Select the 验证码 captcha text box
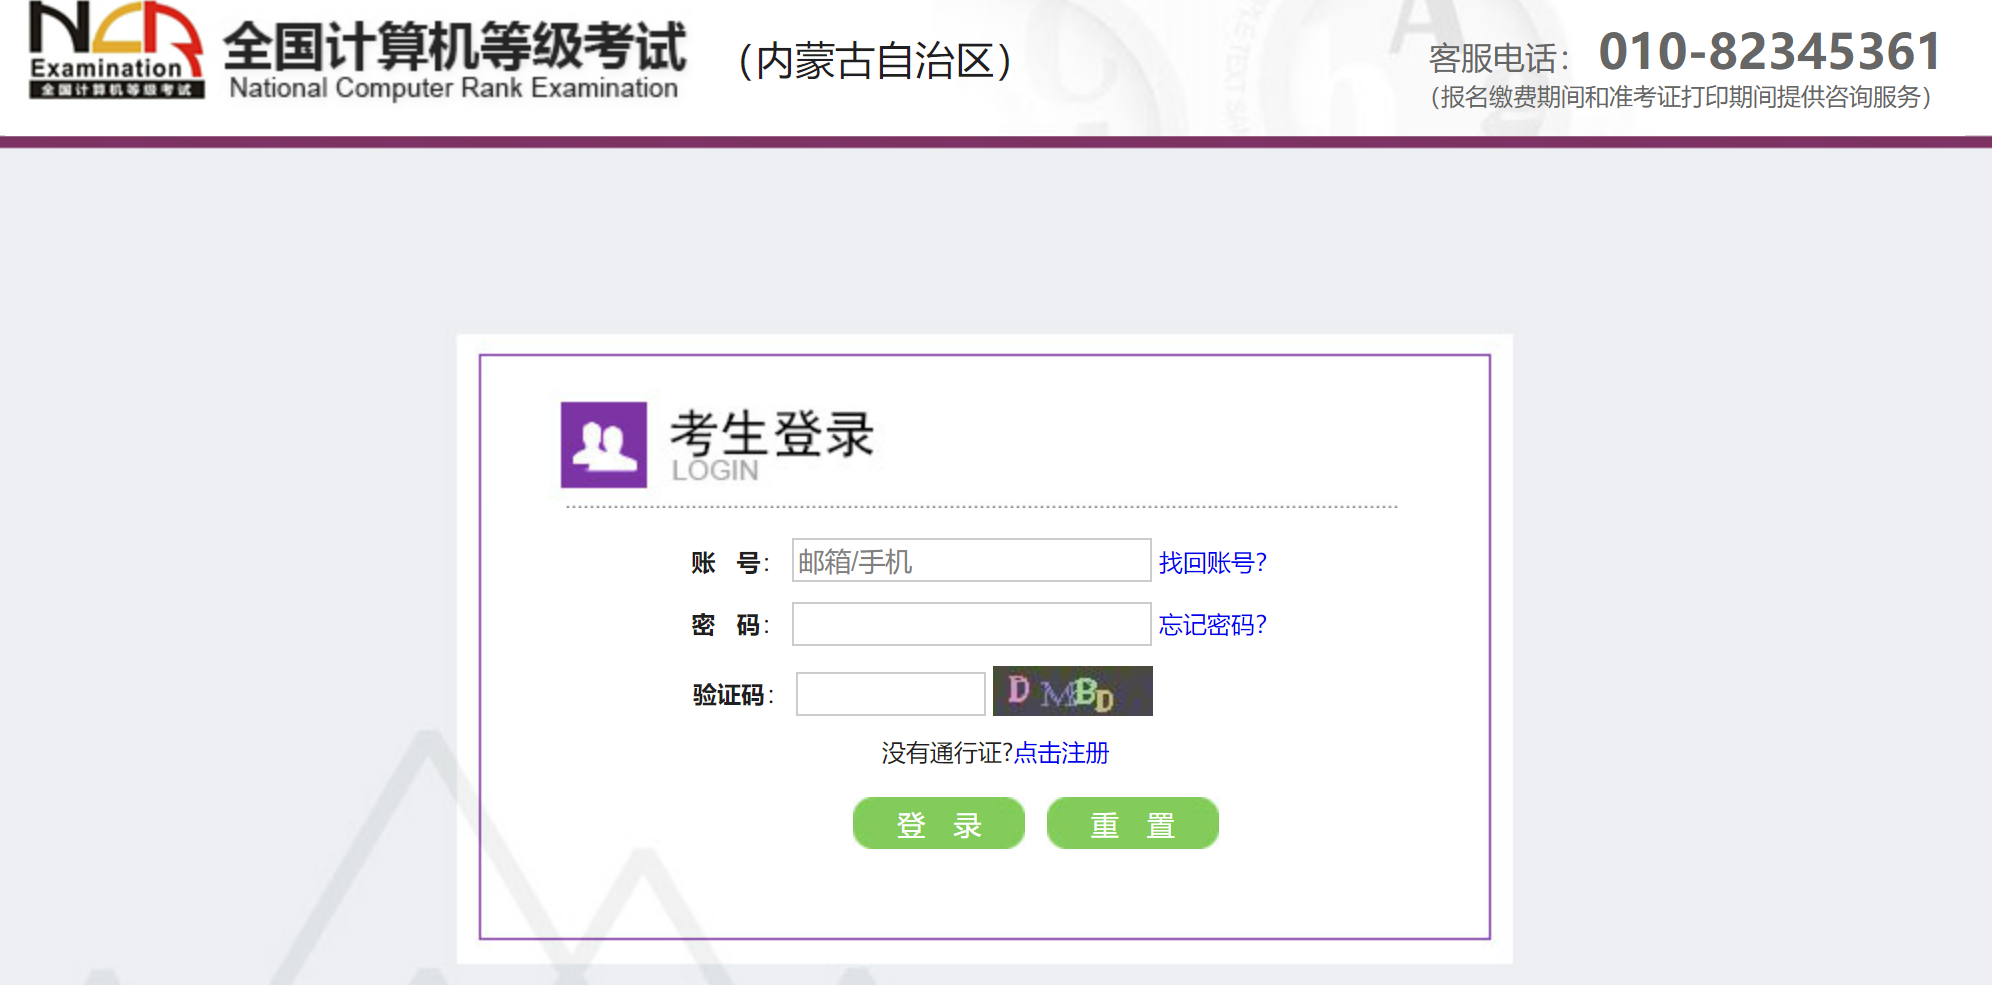Screen dimensions: 1992x985 click(890, 694)
